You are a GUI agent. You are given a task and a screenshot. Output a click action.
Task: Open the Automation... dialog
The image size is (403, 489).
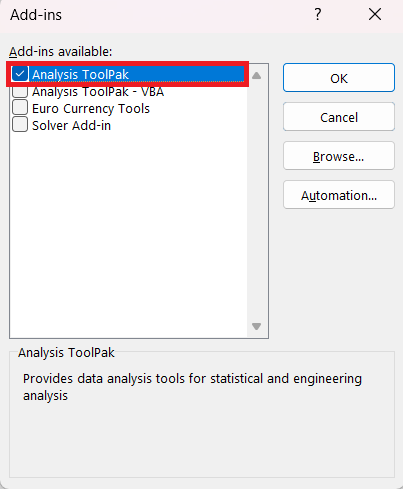tap(339, 195)
